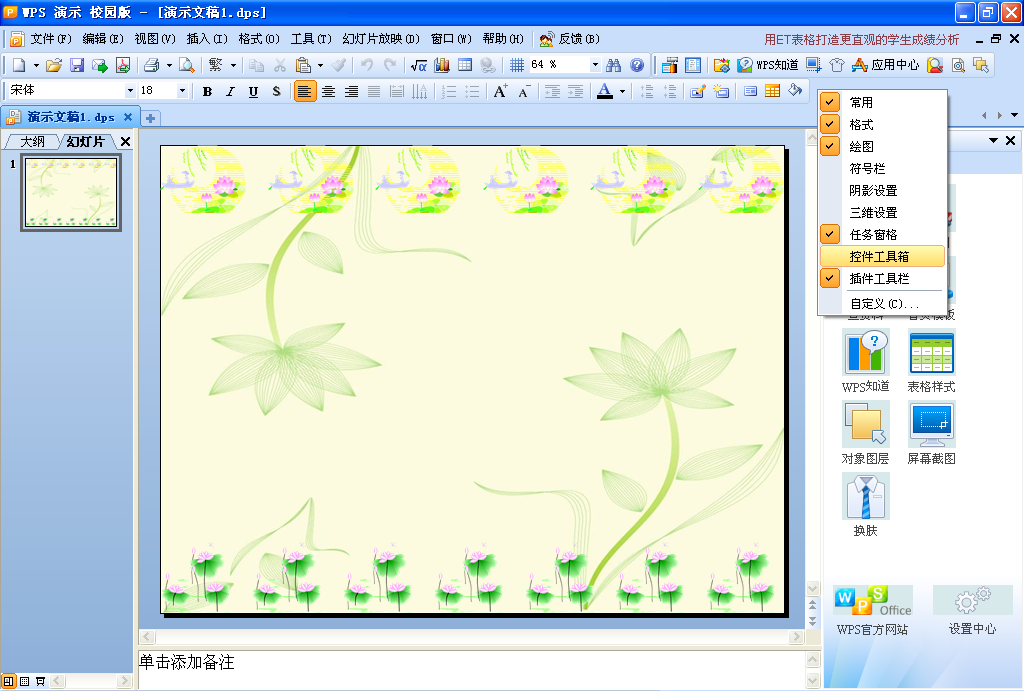The width and height of the screenshot is (1024, 691).
Task: Open the 幻灯片放映 menu
Action: coord(379,39)
